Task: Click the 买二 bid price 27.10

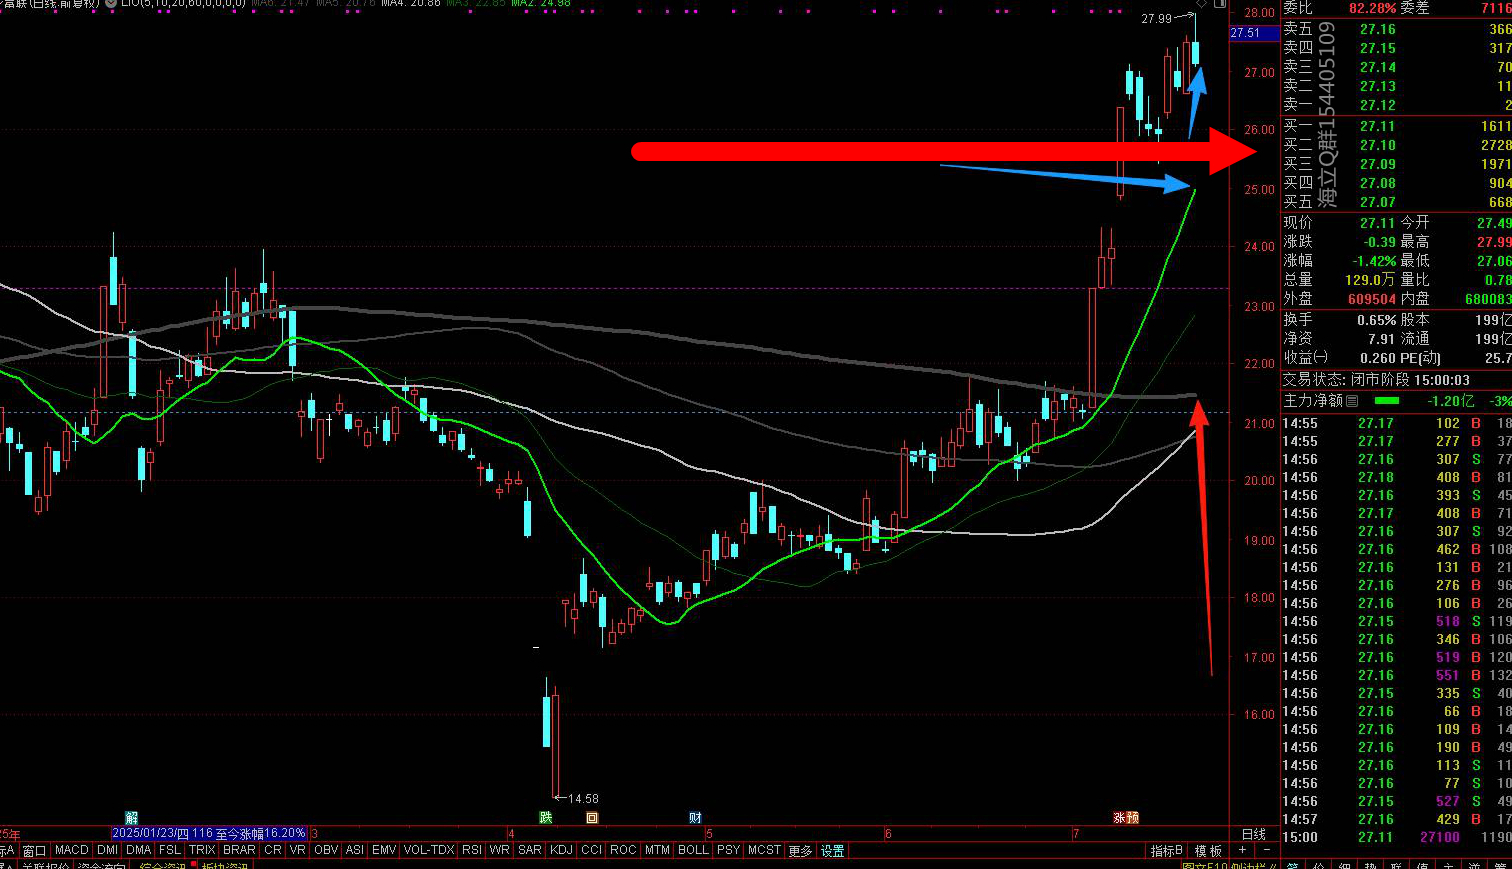Action: coord(1378,145)
